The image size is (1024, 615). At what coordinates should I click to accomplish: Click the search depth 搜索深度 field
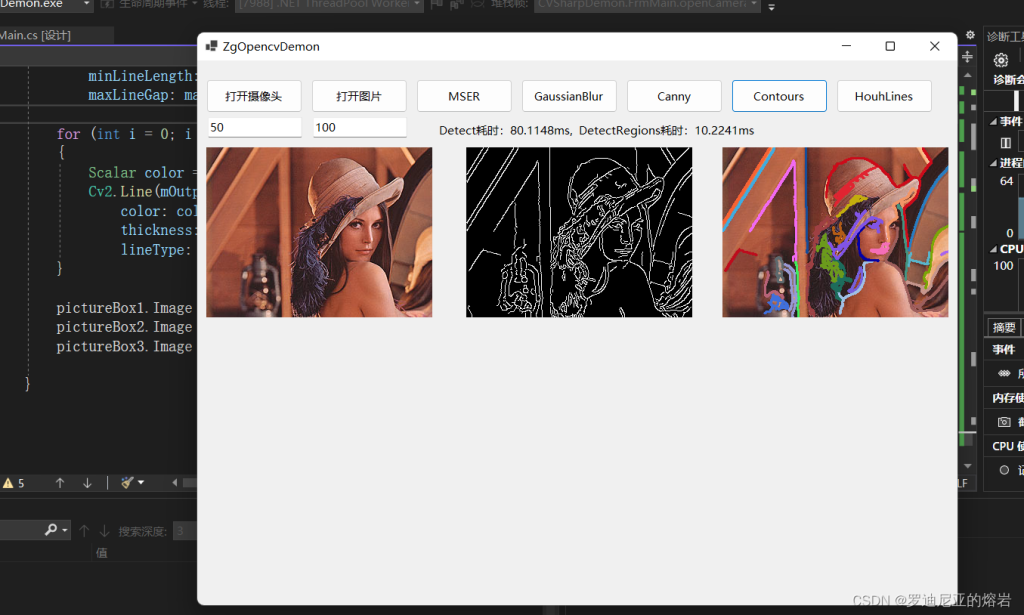tap(185, 531)
